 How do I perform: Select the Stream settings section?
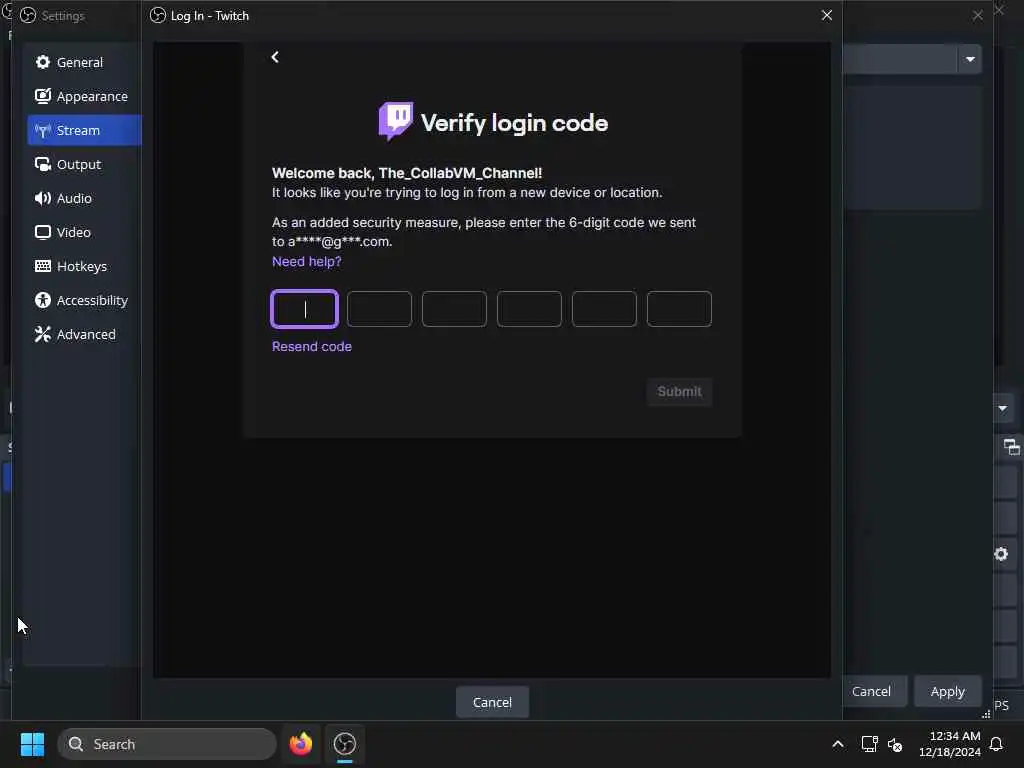coord(84,130)
